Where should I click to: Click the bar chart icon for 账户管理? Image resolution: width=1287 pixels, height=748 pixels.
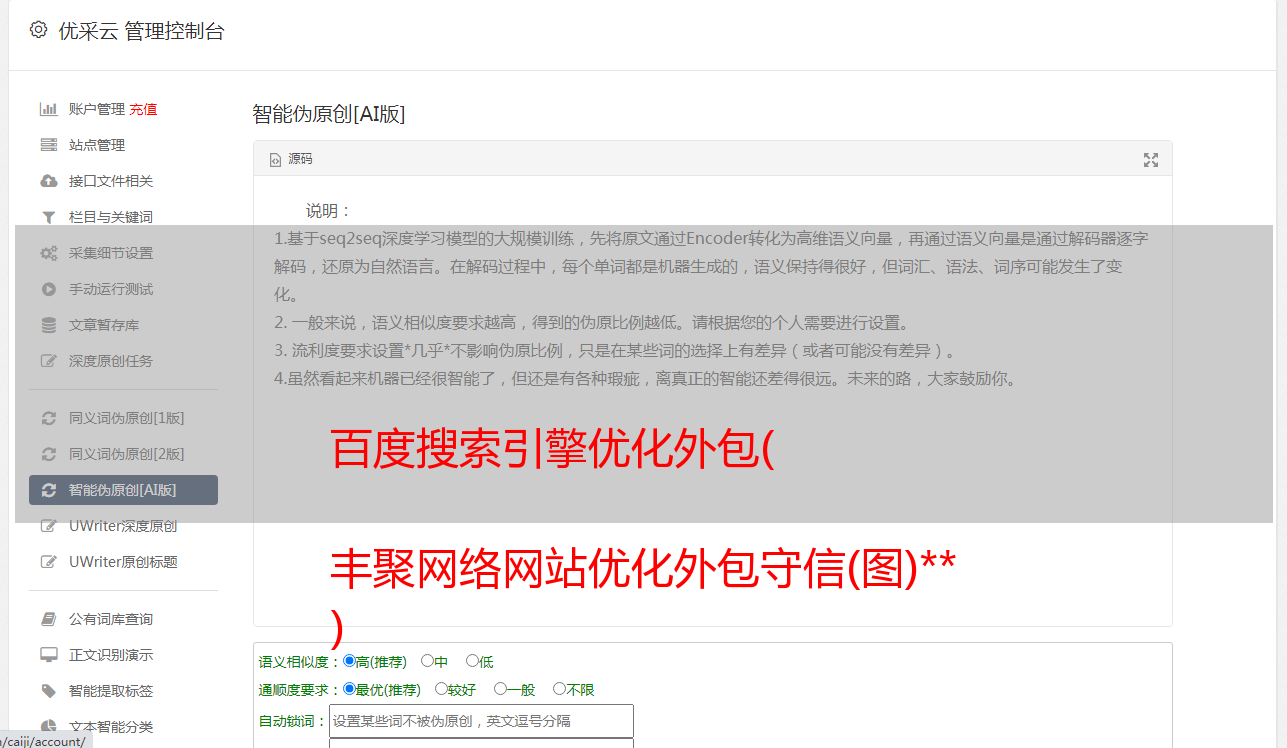(x=48, y=109)
